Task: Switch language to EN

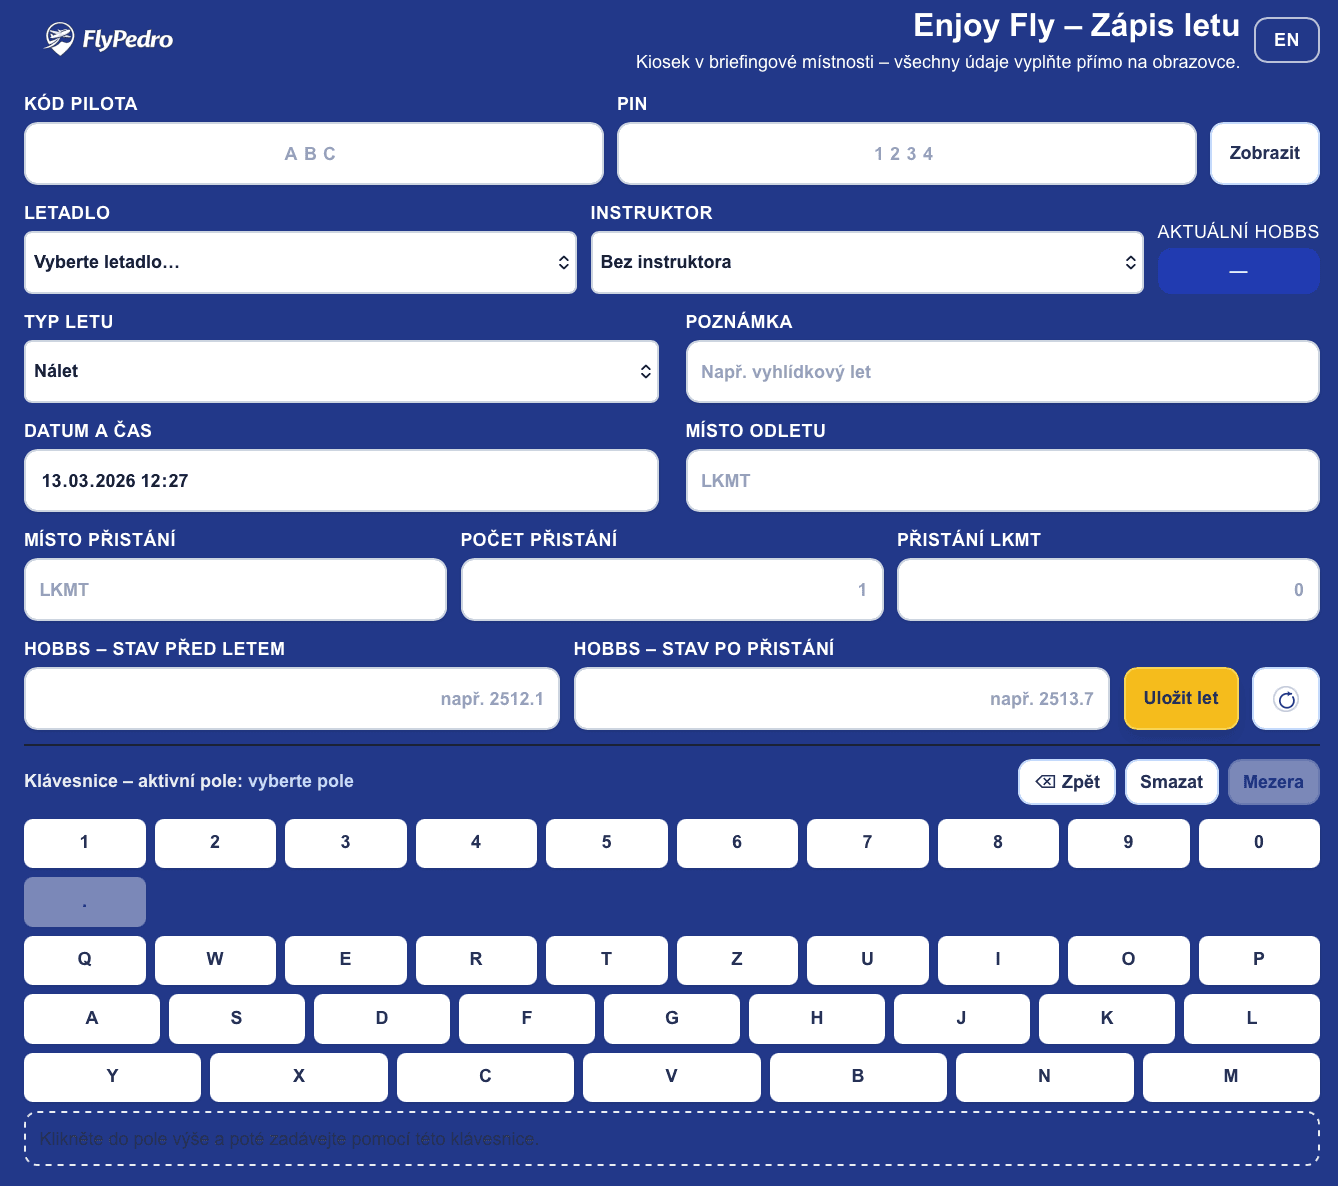Action: pos(1286,40)
